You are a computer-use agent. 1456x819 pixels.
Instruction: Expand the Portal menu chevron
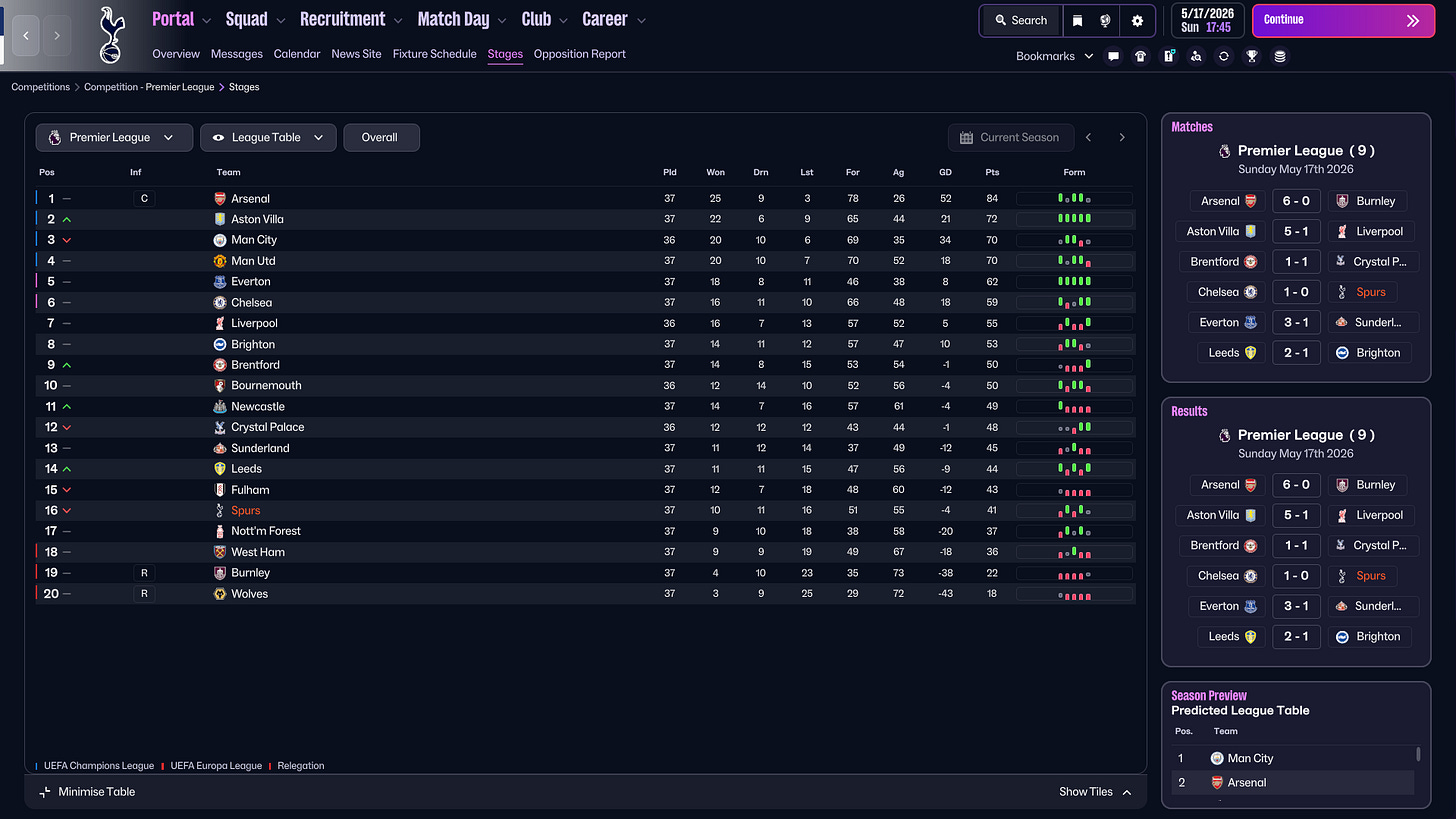207,20
